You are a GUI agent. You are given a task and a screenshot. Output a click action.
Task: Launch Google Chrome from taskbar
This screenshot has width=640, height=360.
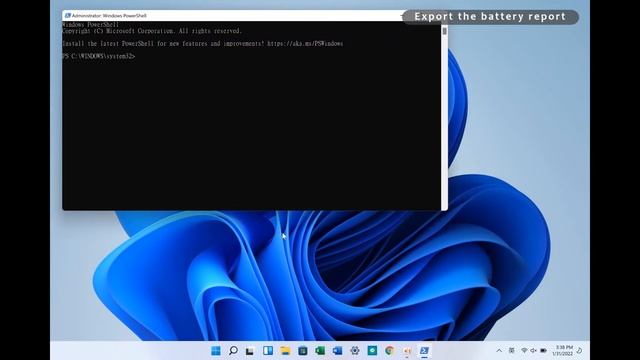pyautogui.click(x=389, y=351)
